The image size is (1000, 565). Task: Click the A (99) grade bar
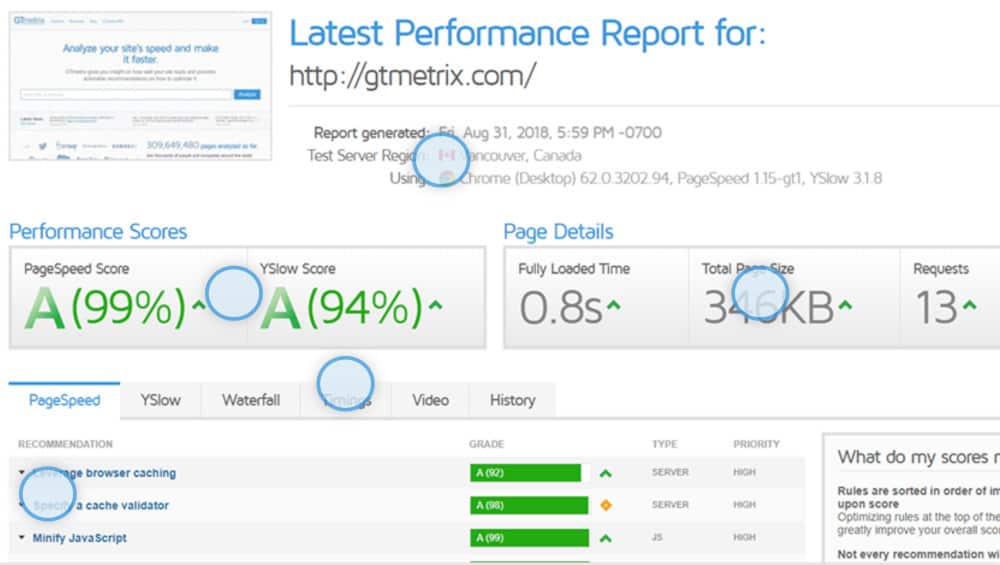coord(529,538)
